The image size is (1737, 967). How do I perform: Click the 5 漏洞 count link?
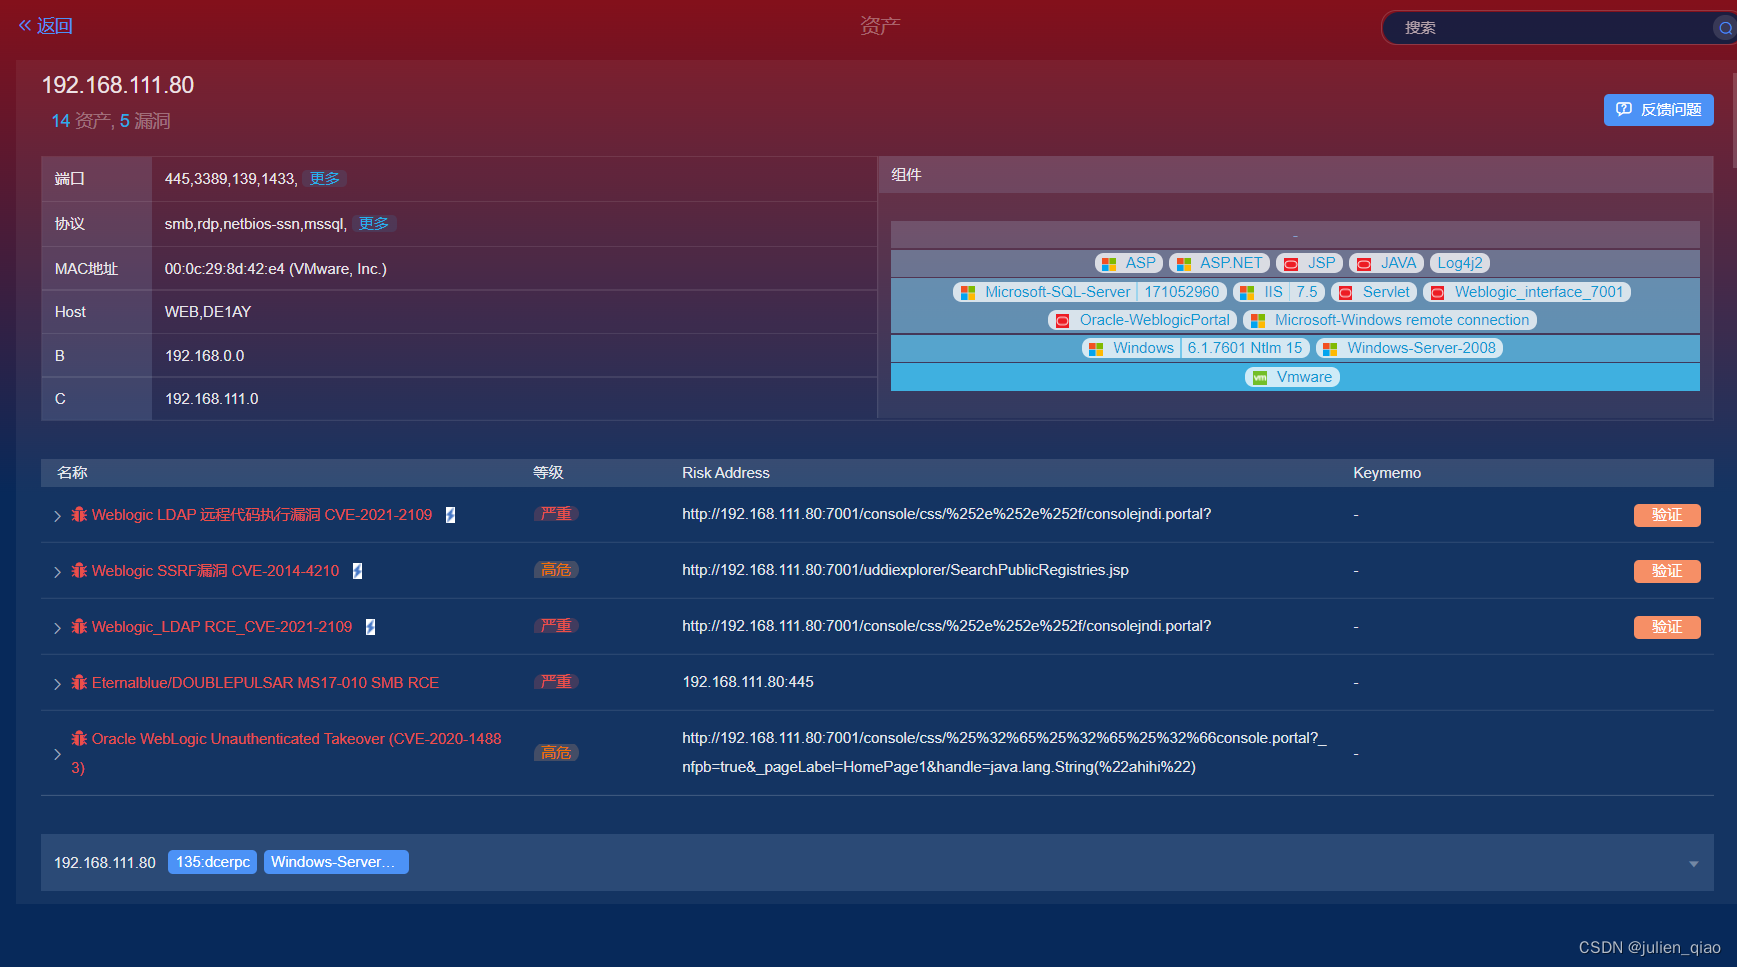pyautogui.click(x=145, y=121)
